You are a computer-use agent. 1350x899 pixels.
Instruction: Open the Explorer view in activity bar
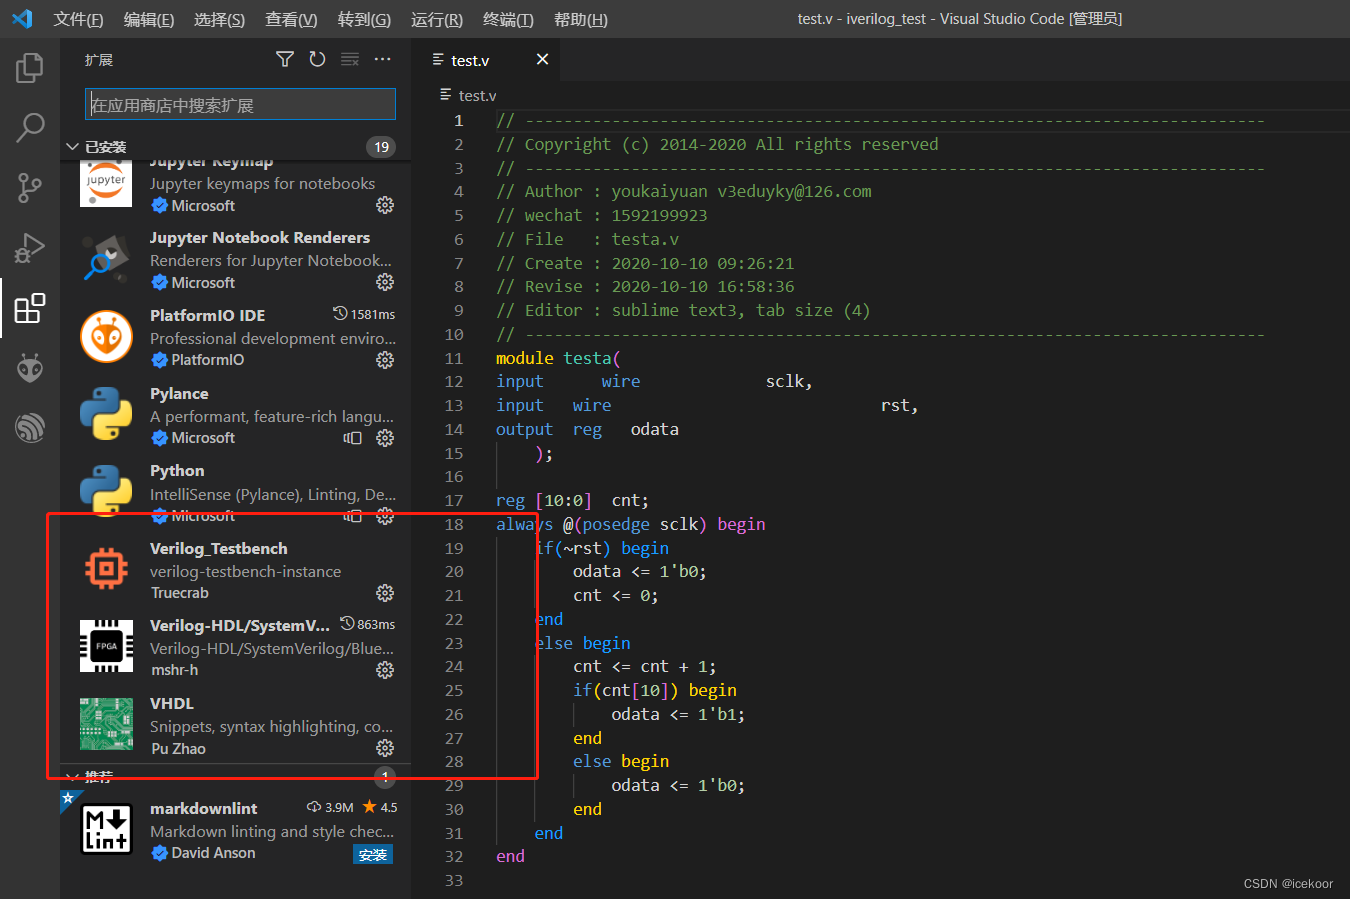point(30,68)
